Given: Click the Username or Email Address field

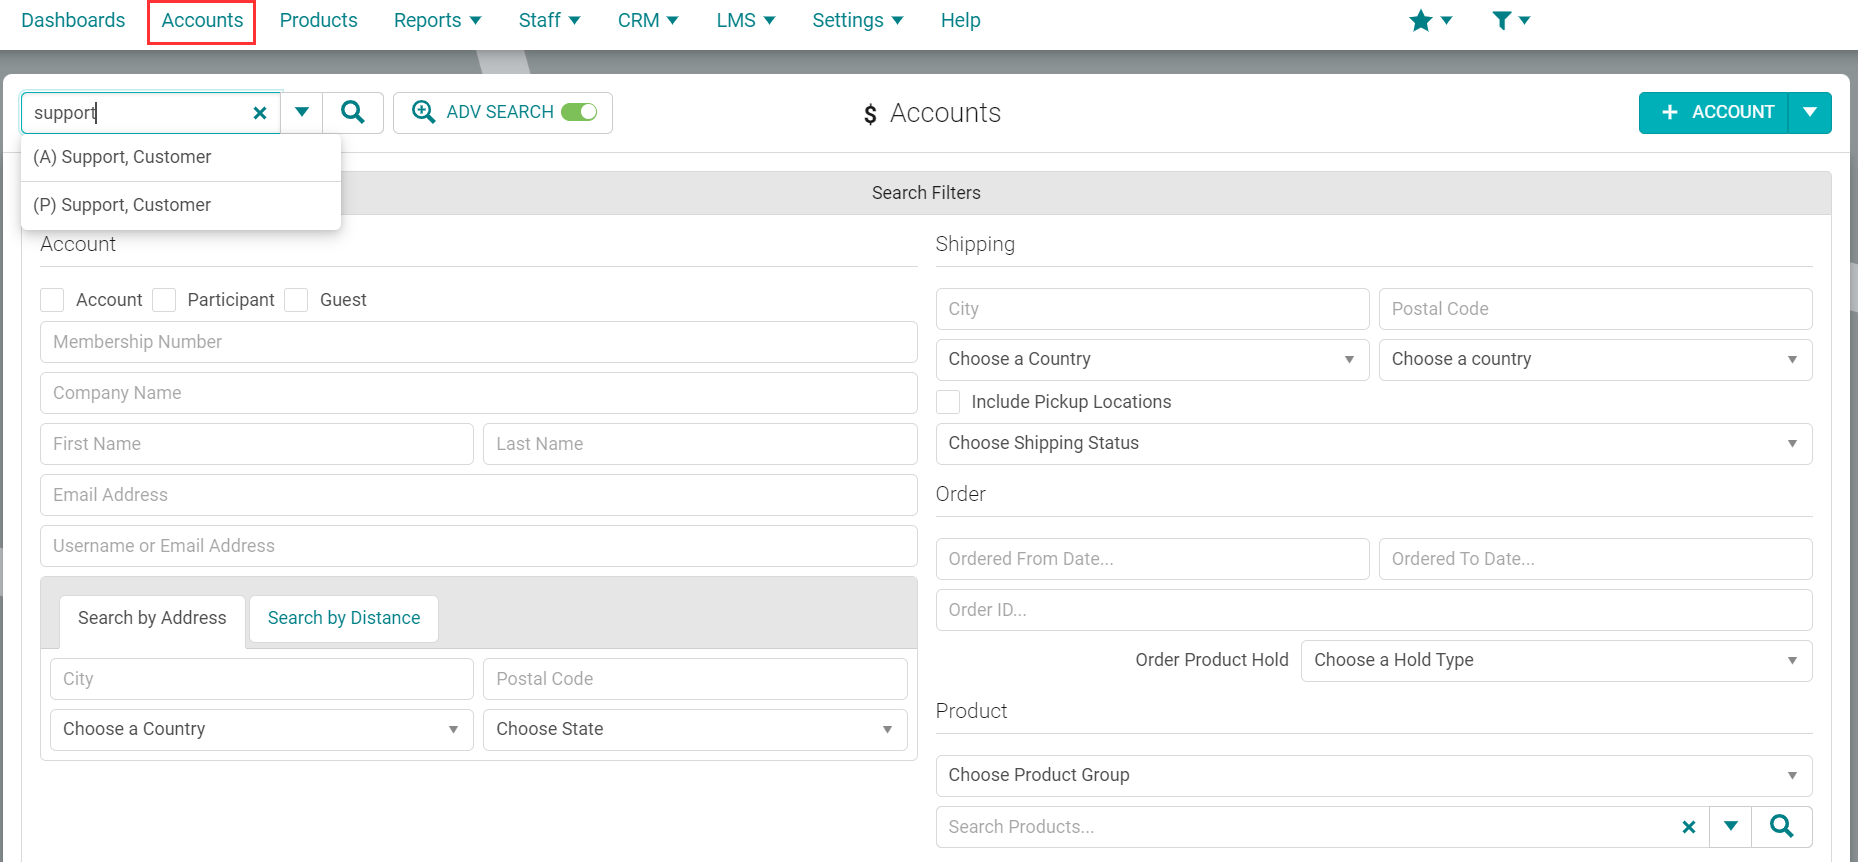Looking at the screenshot, I should (x=479, y=546).
